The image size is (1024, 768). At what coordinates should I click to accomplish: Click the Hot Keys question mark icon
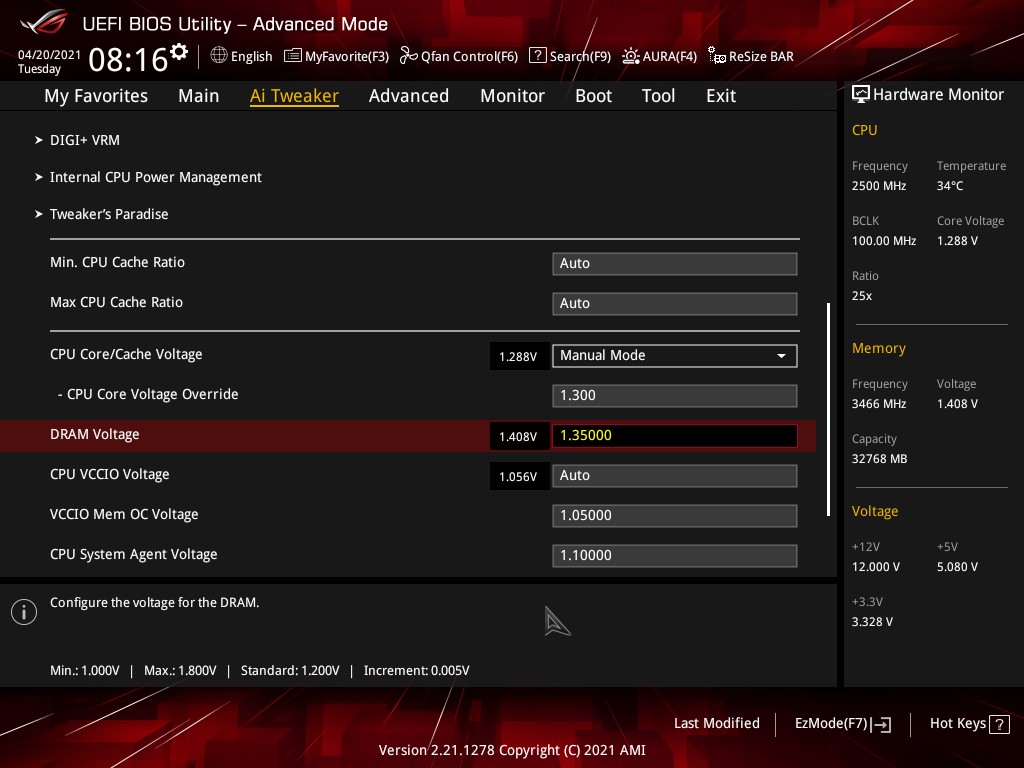tap(999, 724)
